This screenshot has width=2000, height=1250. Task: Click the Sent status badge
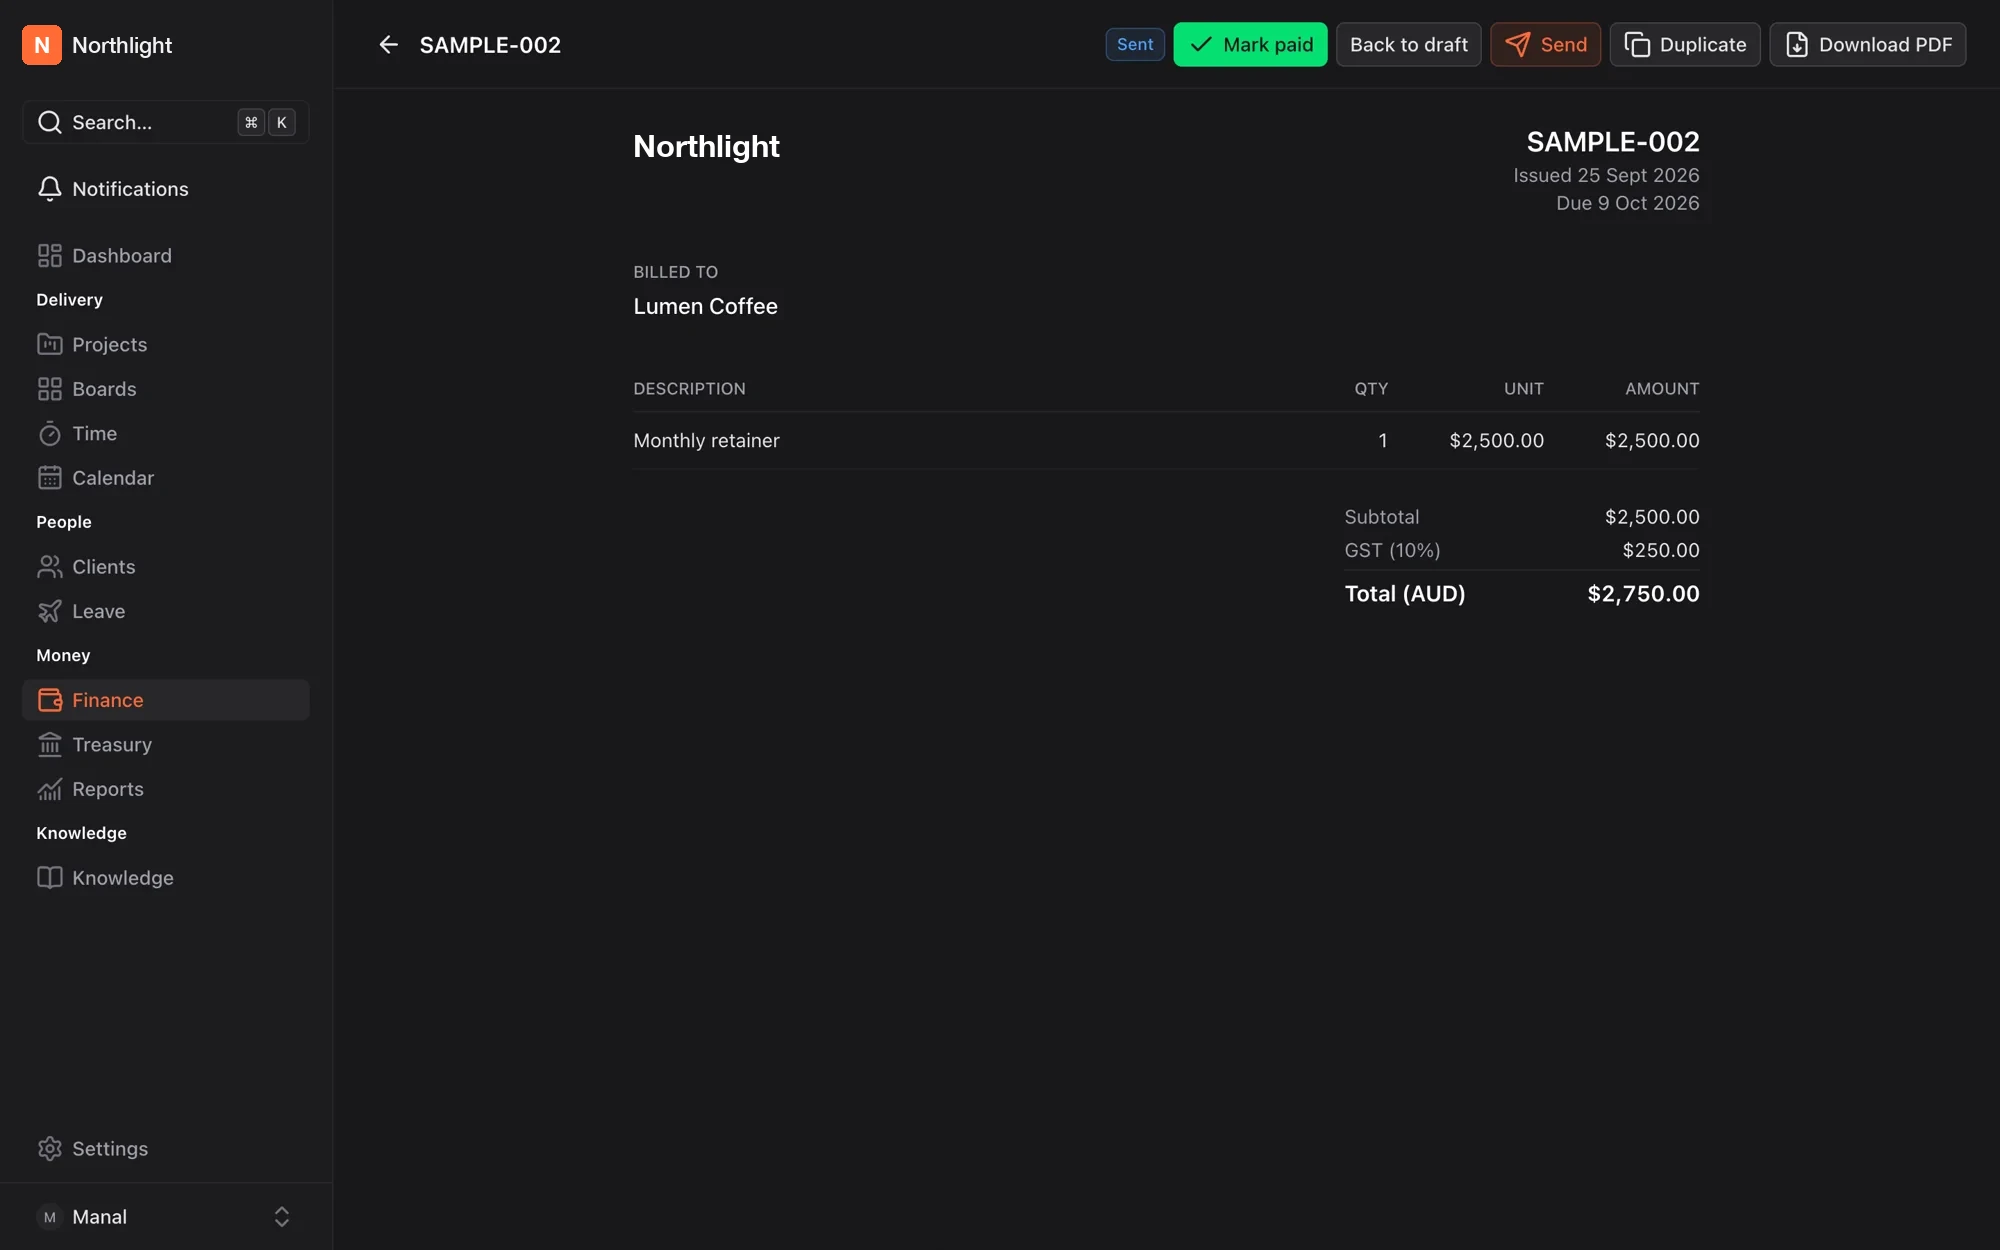point(1135,45)
